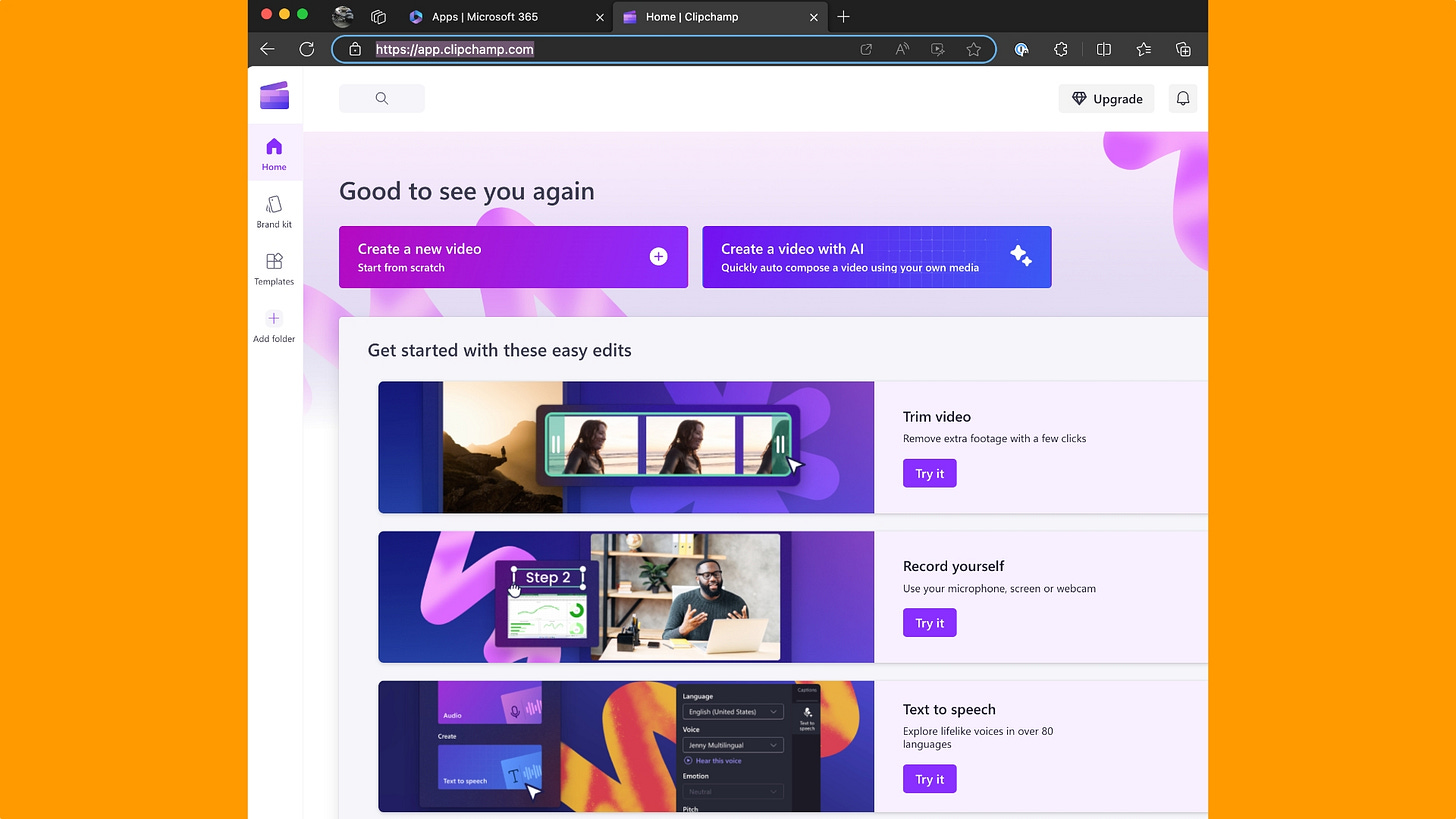1456x819 pixels.
Task: Close the Apps | Microsoft 365 tab
Action: [600, 17]
